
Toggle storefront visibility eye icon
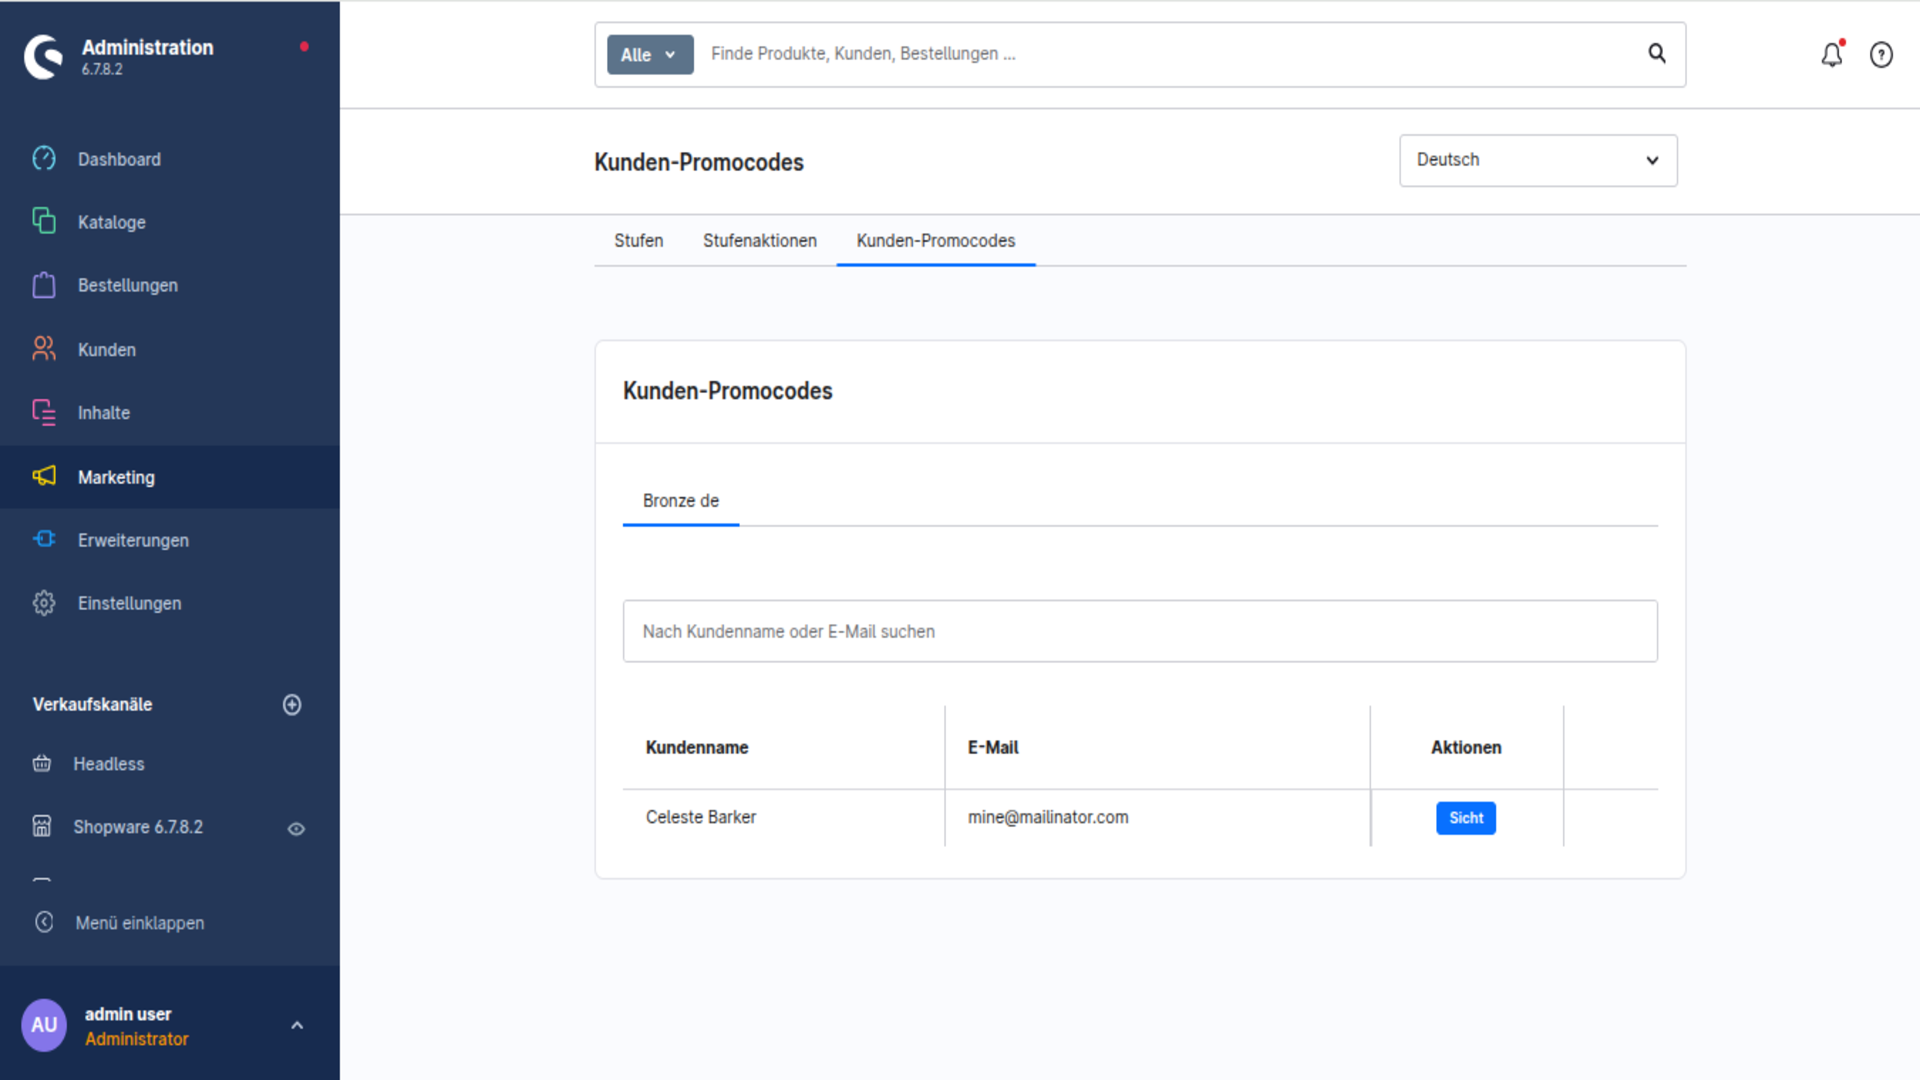296,829
